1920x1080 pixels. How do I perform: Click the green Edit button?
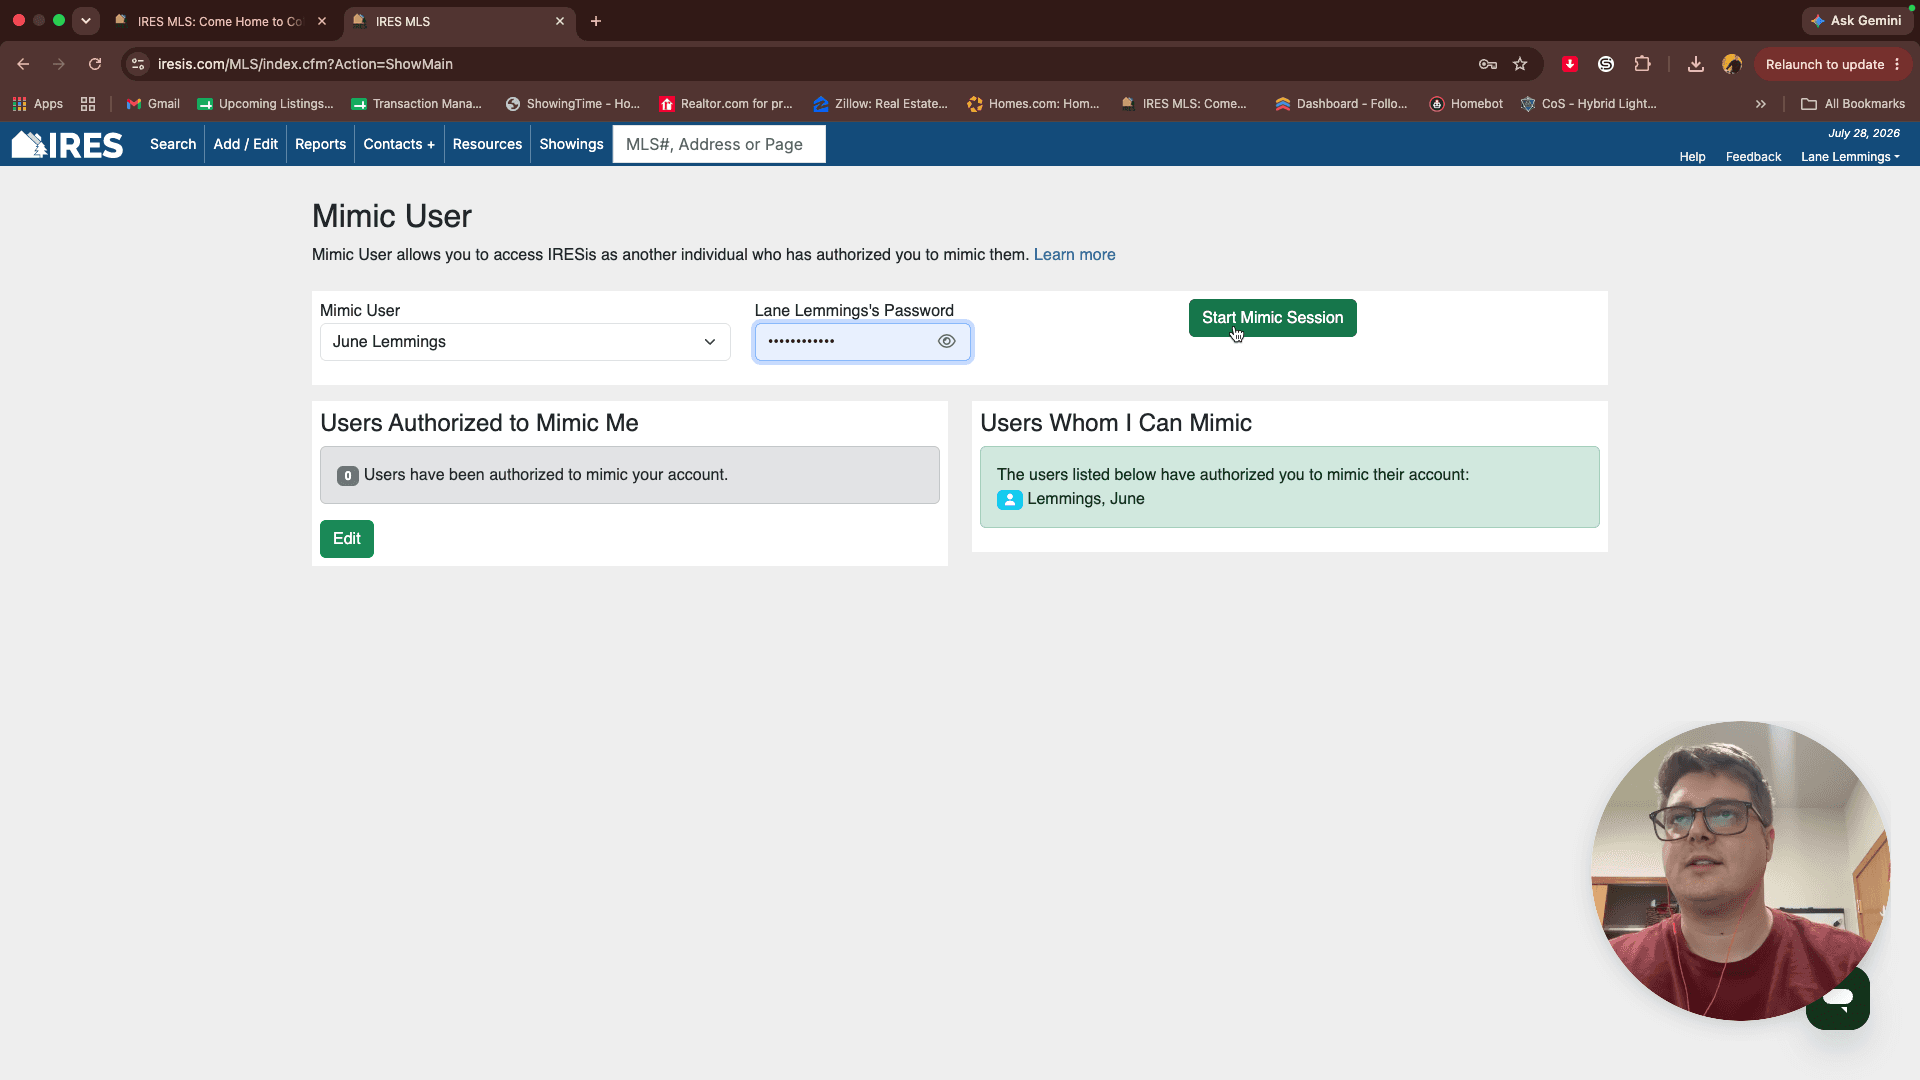[347, 539]
